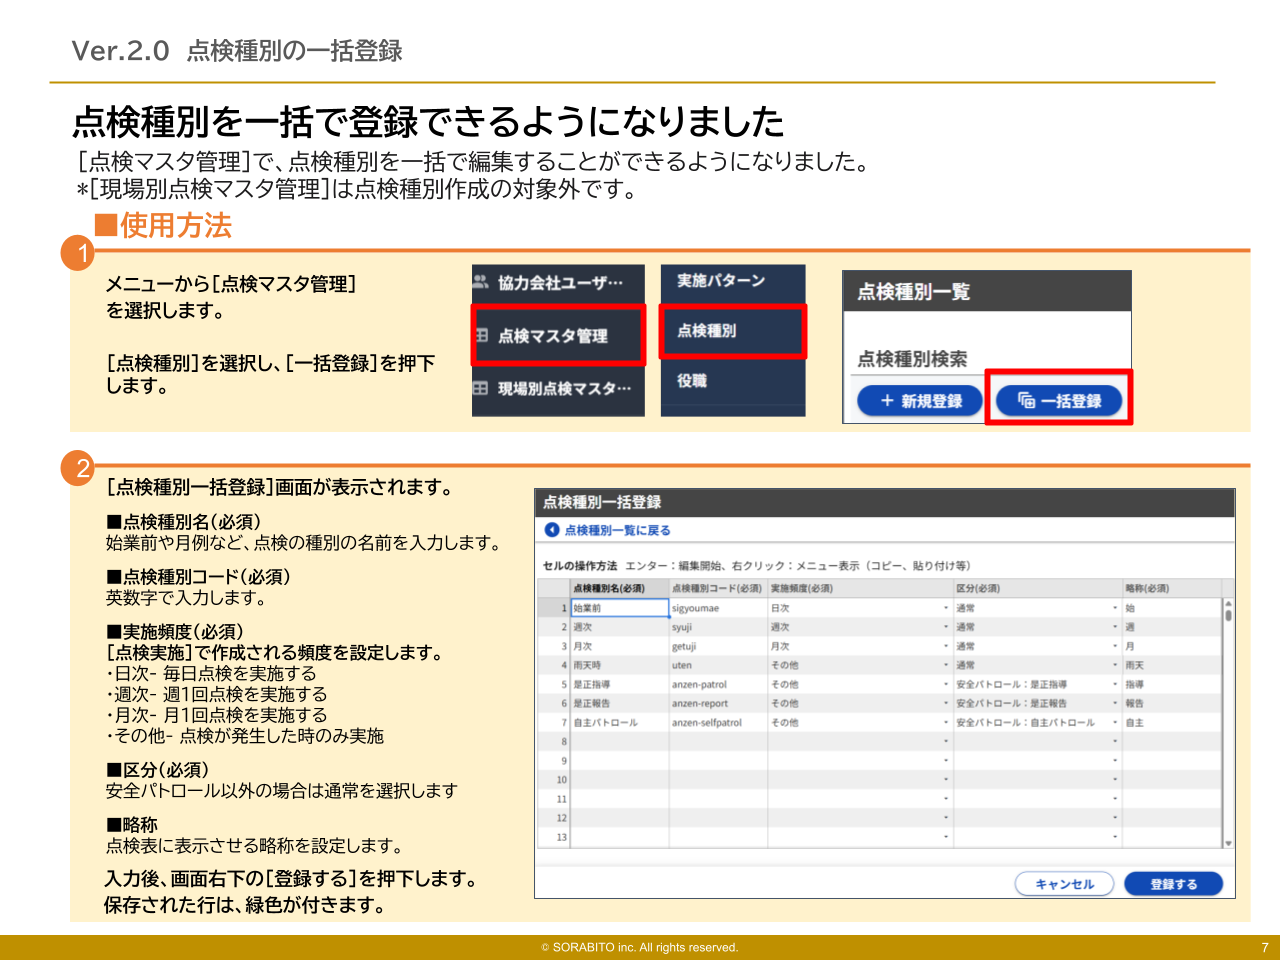Viewport: 1280px width, 960px height.
Task: Open the 区分 dropdown on 雨天時 row
Action: [1114, 664]
